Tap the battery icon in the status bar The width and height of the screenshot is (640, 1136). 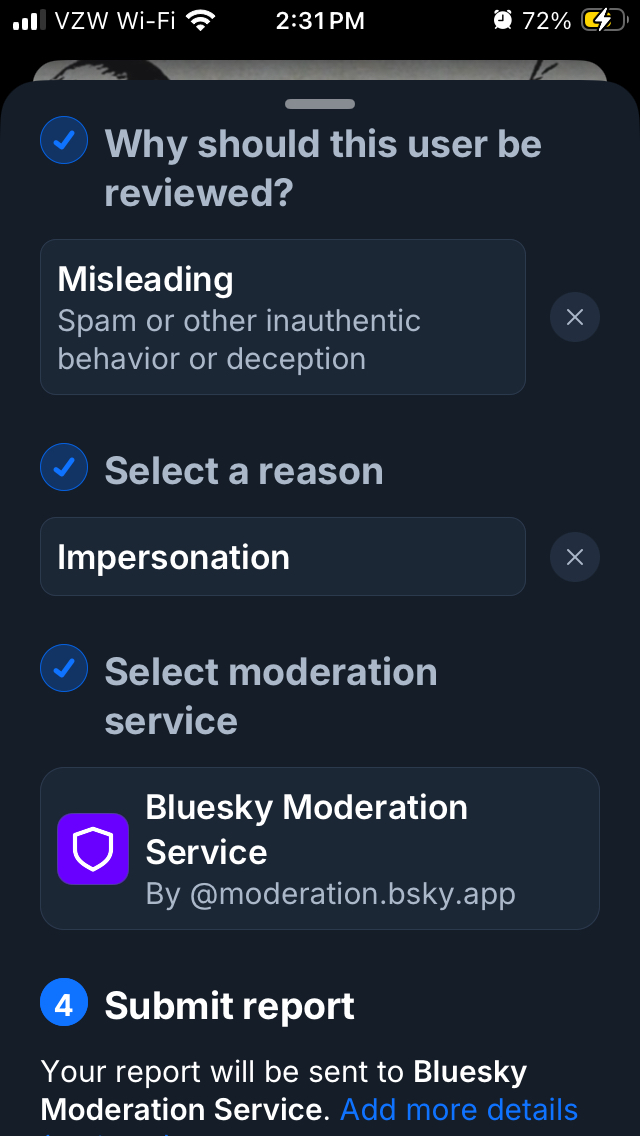pyautogui.click(x=603, y=20)
